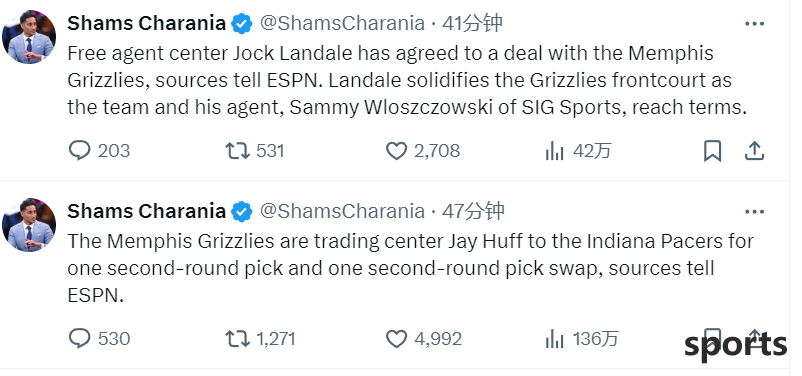
Task: Open the 47分钟 timestamp link
Action: click(x=473, y=211)
